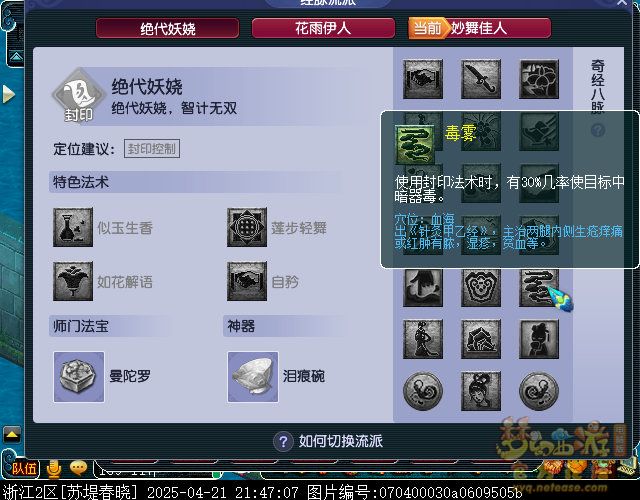Image resolution: width=640 pixels, height=500 pixels.
Task: Click the 封印控制 role suggestion tag
Action: [152, 149]
